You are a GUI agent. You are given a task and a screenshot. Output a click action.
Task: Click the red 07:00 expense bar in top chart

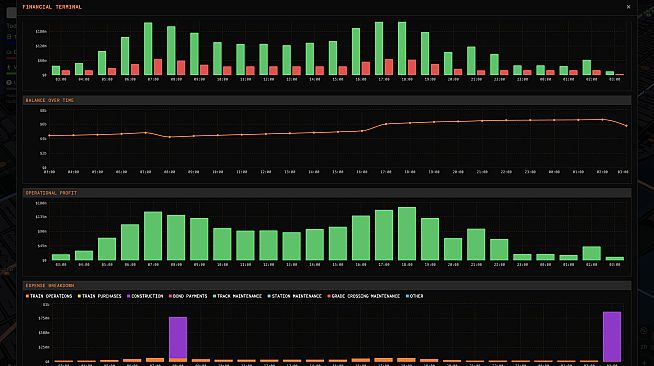[x=158, y=67]
